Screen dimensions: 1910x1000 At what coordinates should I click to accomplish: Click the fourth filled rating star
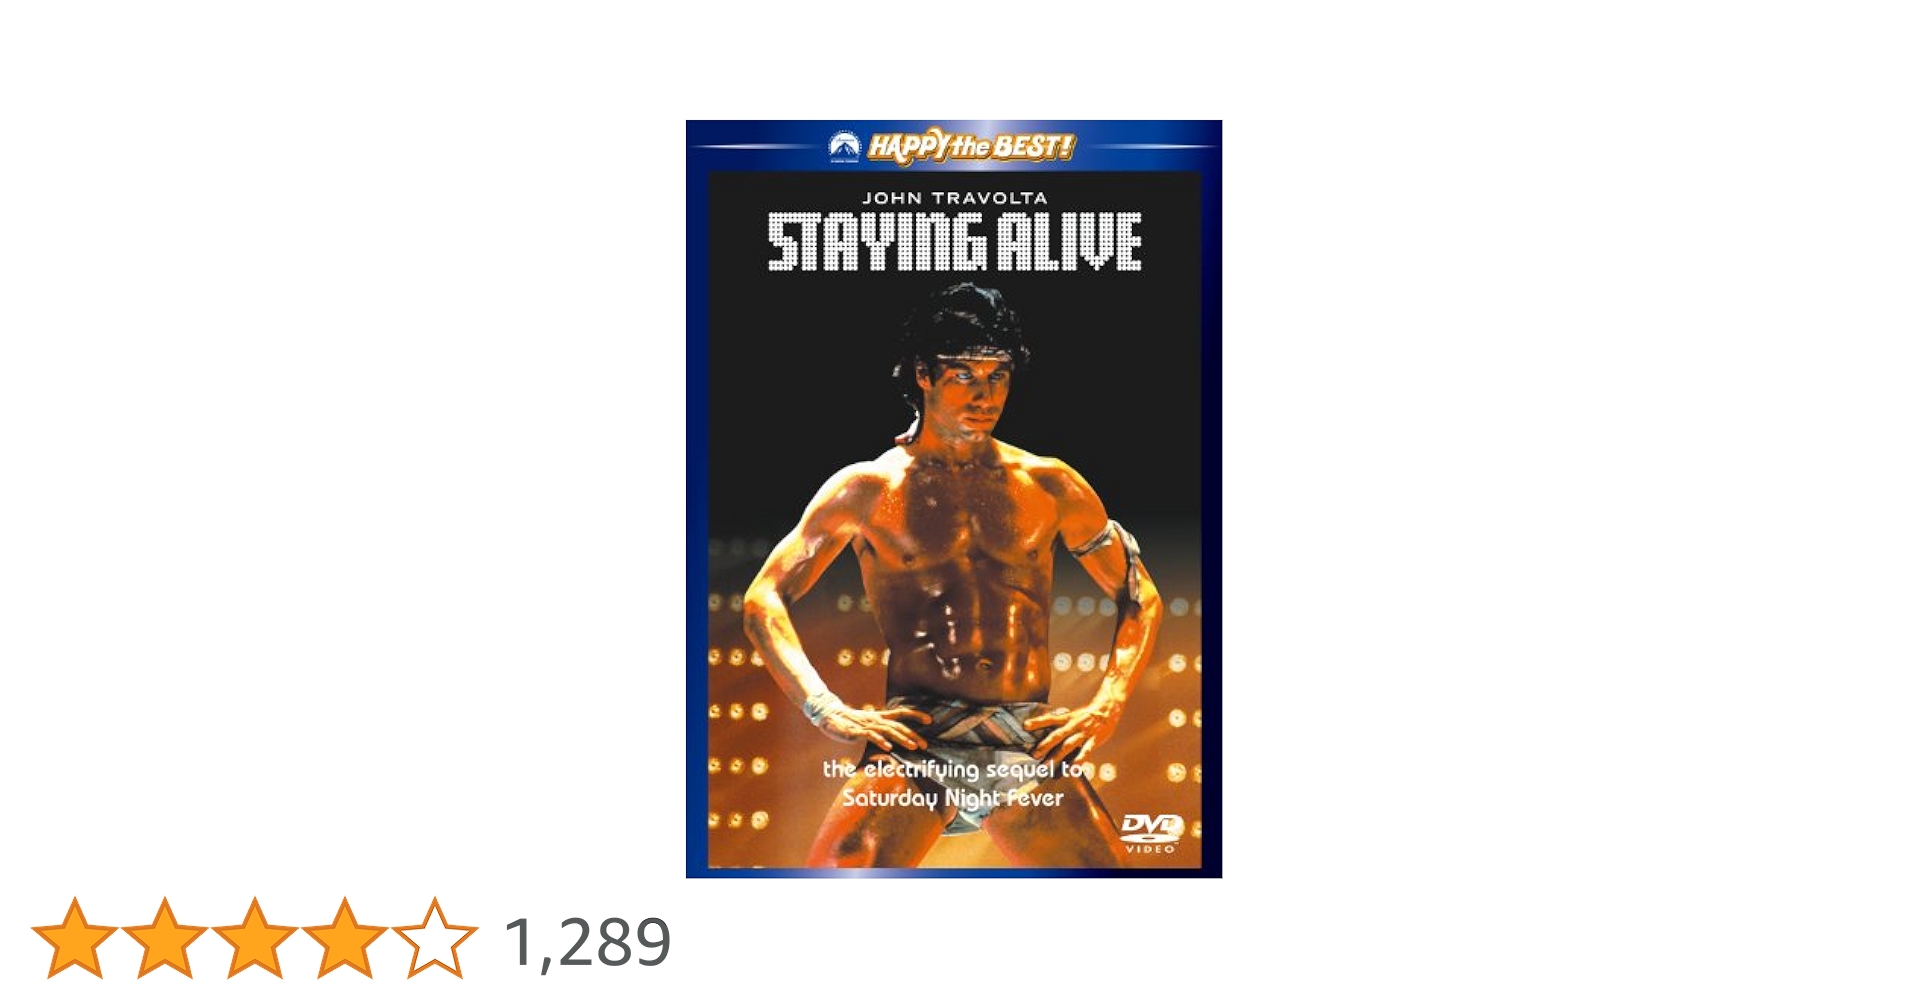[344, 938]
